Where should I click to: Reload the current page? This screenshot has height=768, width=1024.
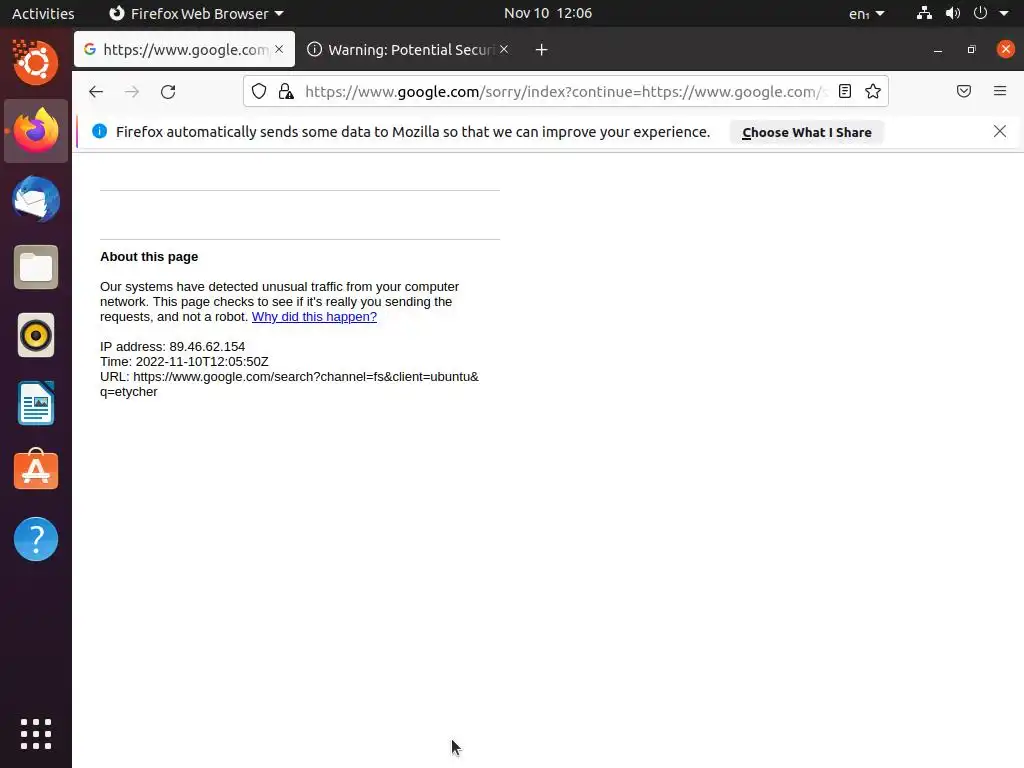(168, 91)
